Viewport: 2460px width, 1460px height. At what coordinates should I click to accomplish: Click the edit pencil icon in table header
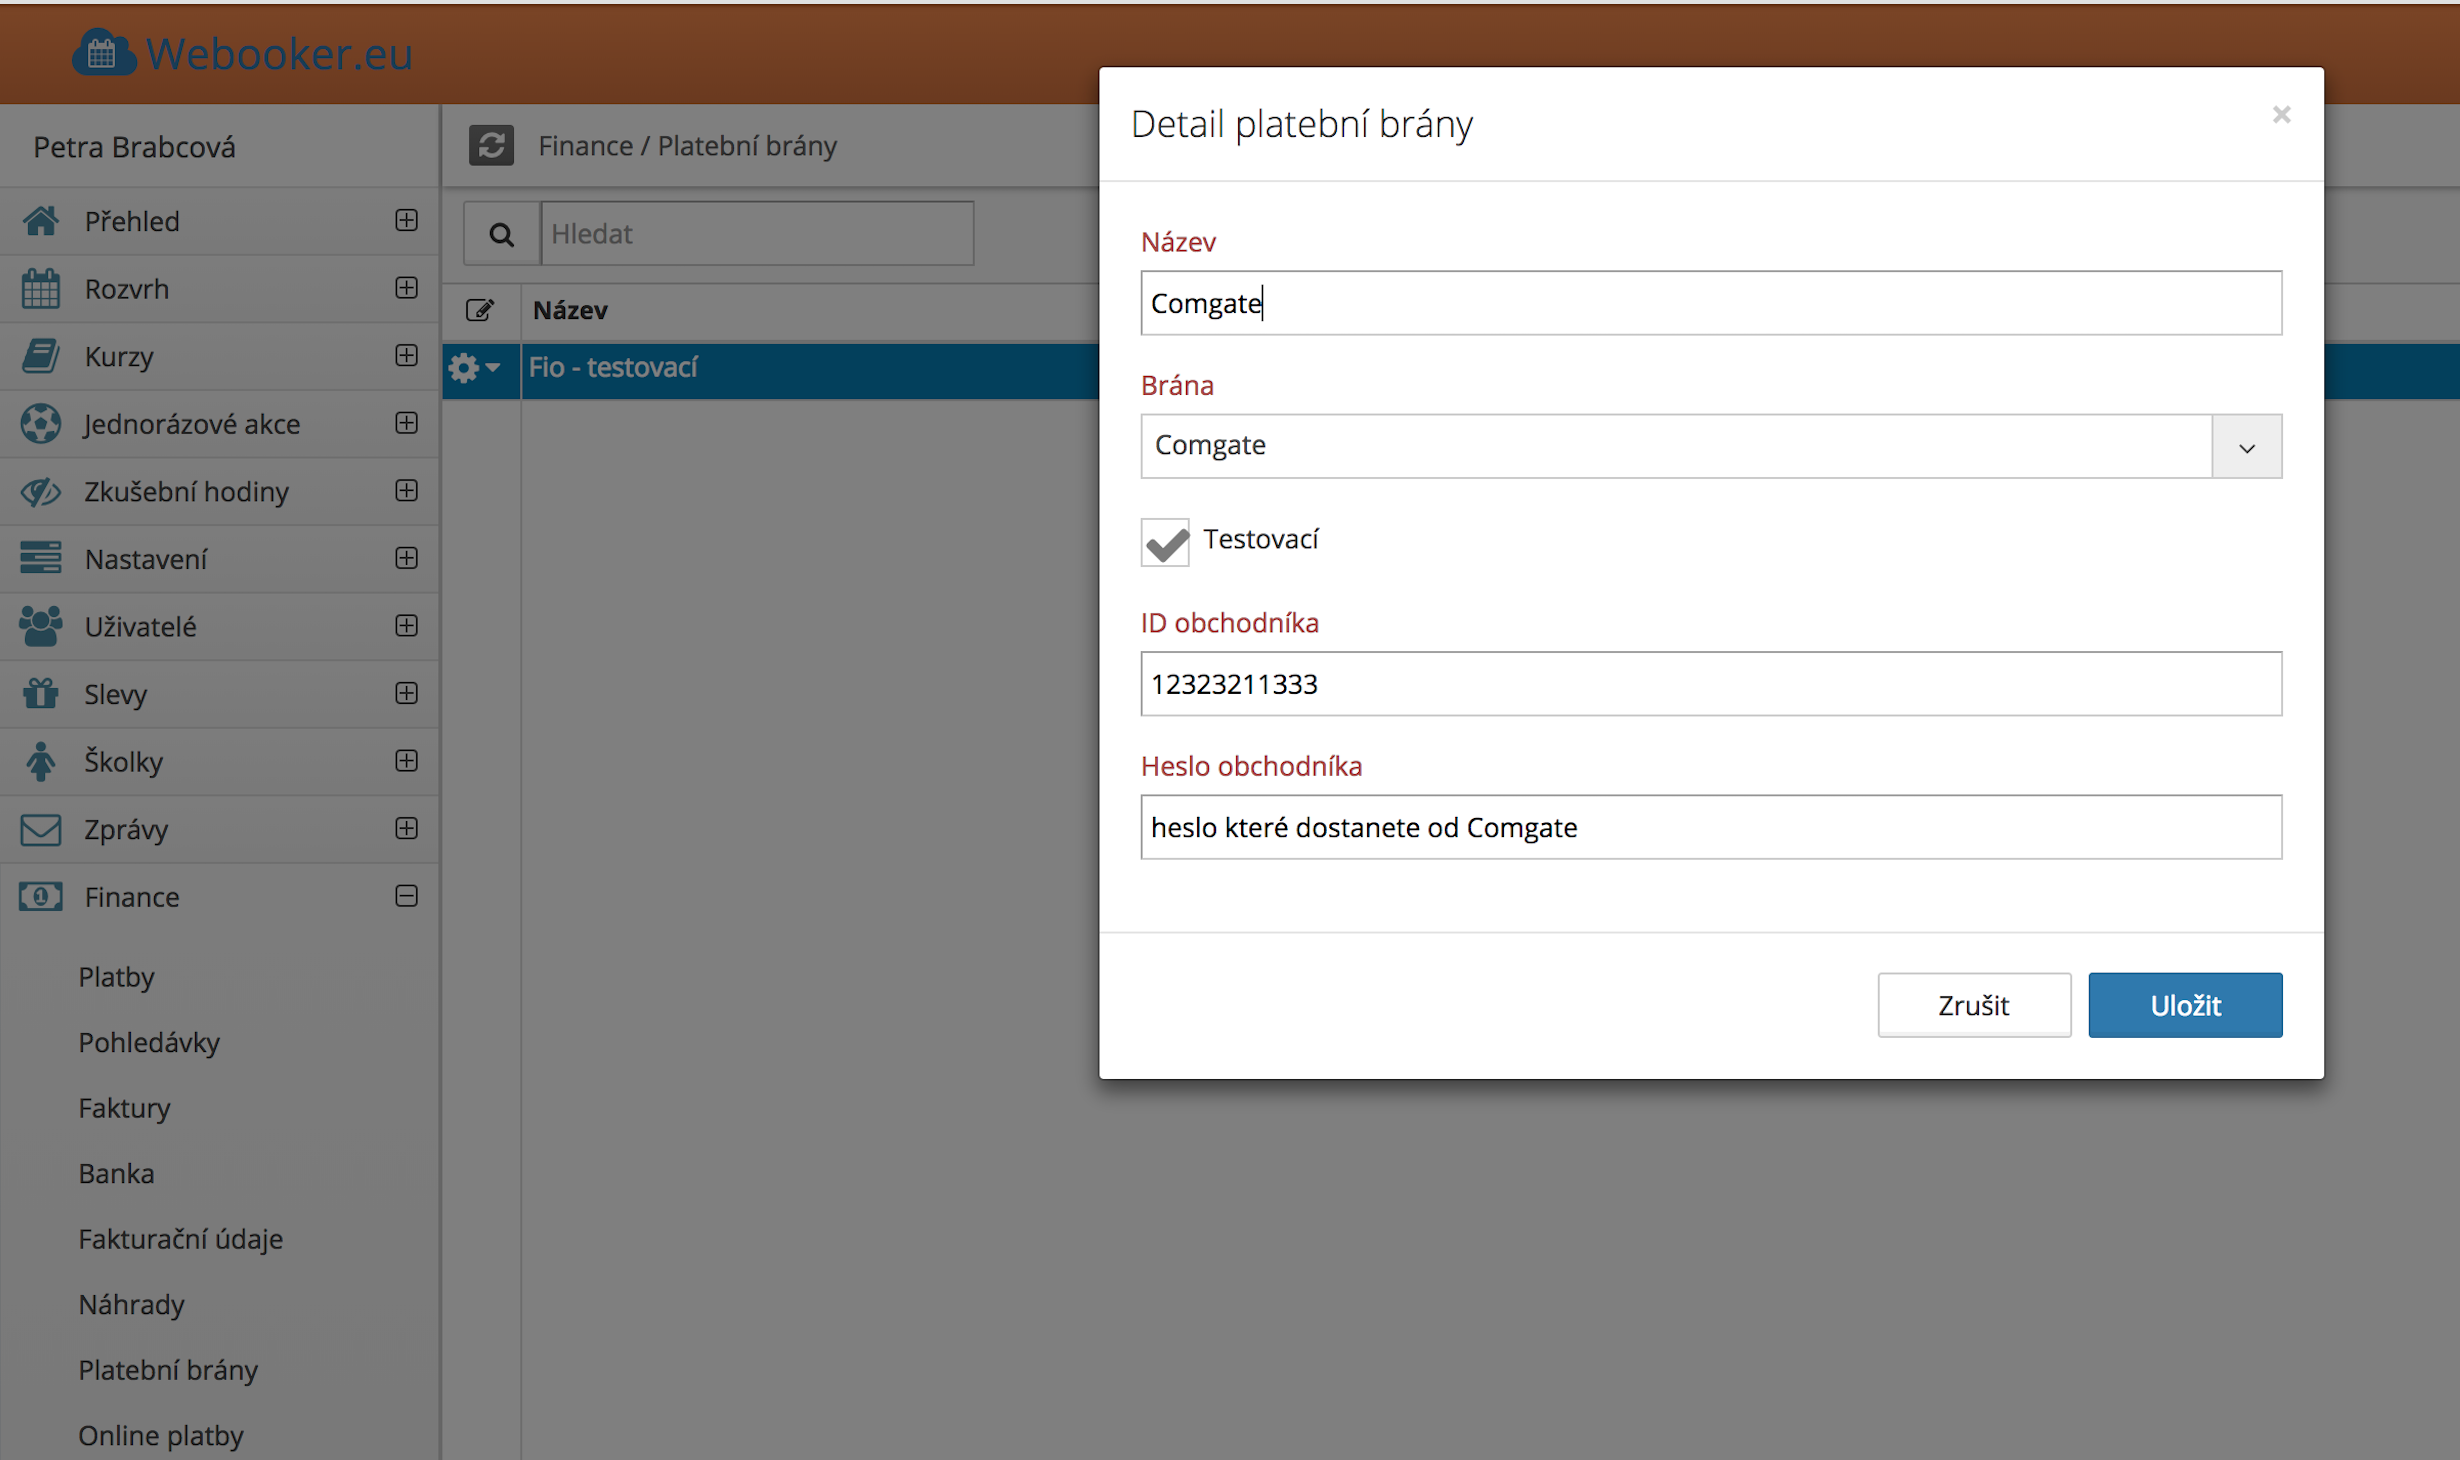pyautogui.click(x=480, y=310)
